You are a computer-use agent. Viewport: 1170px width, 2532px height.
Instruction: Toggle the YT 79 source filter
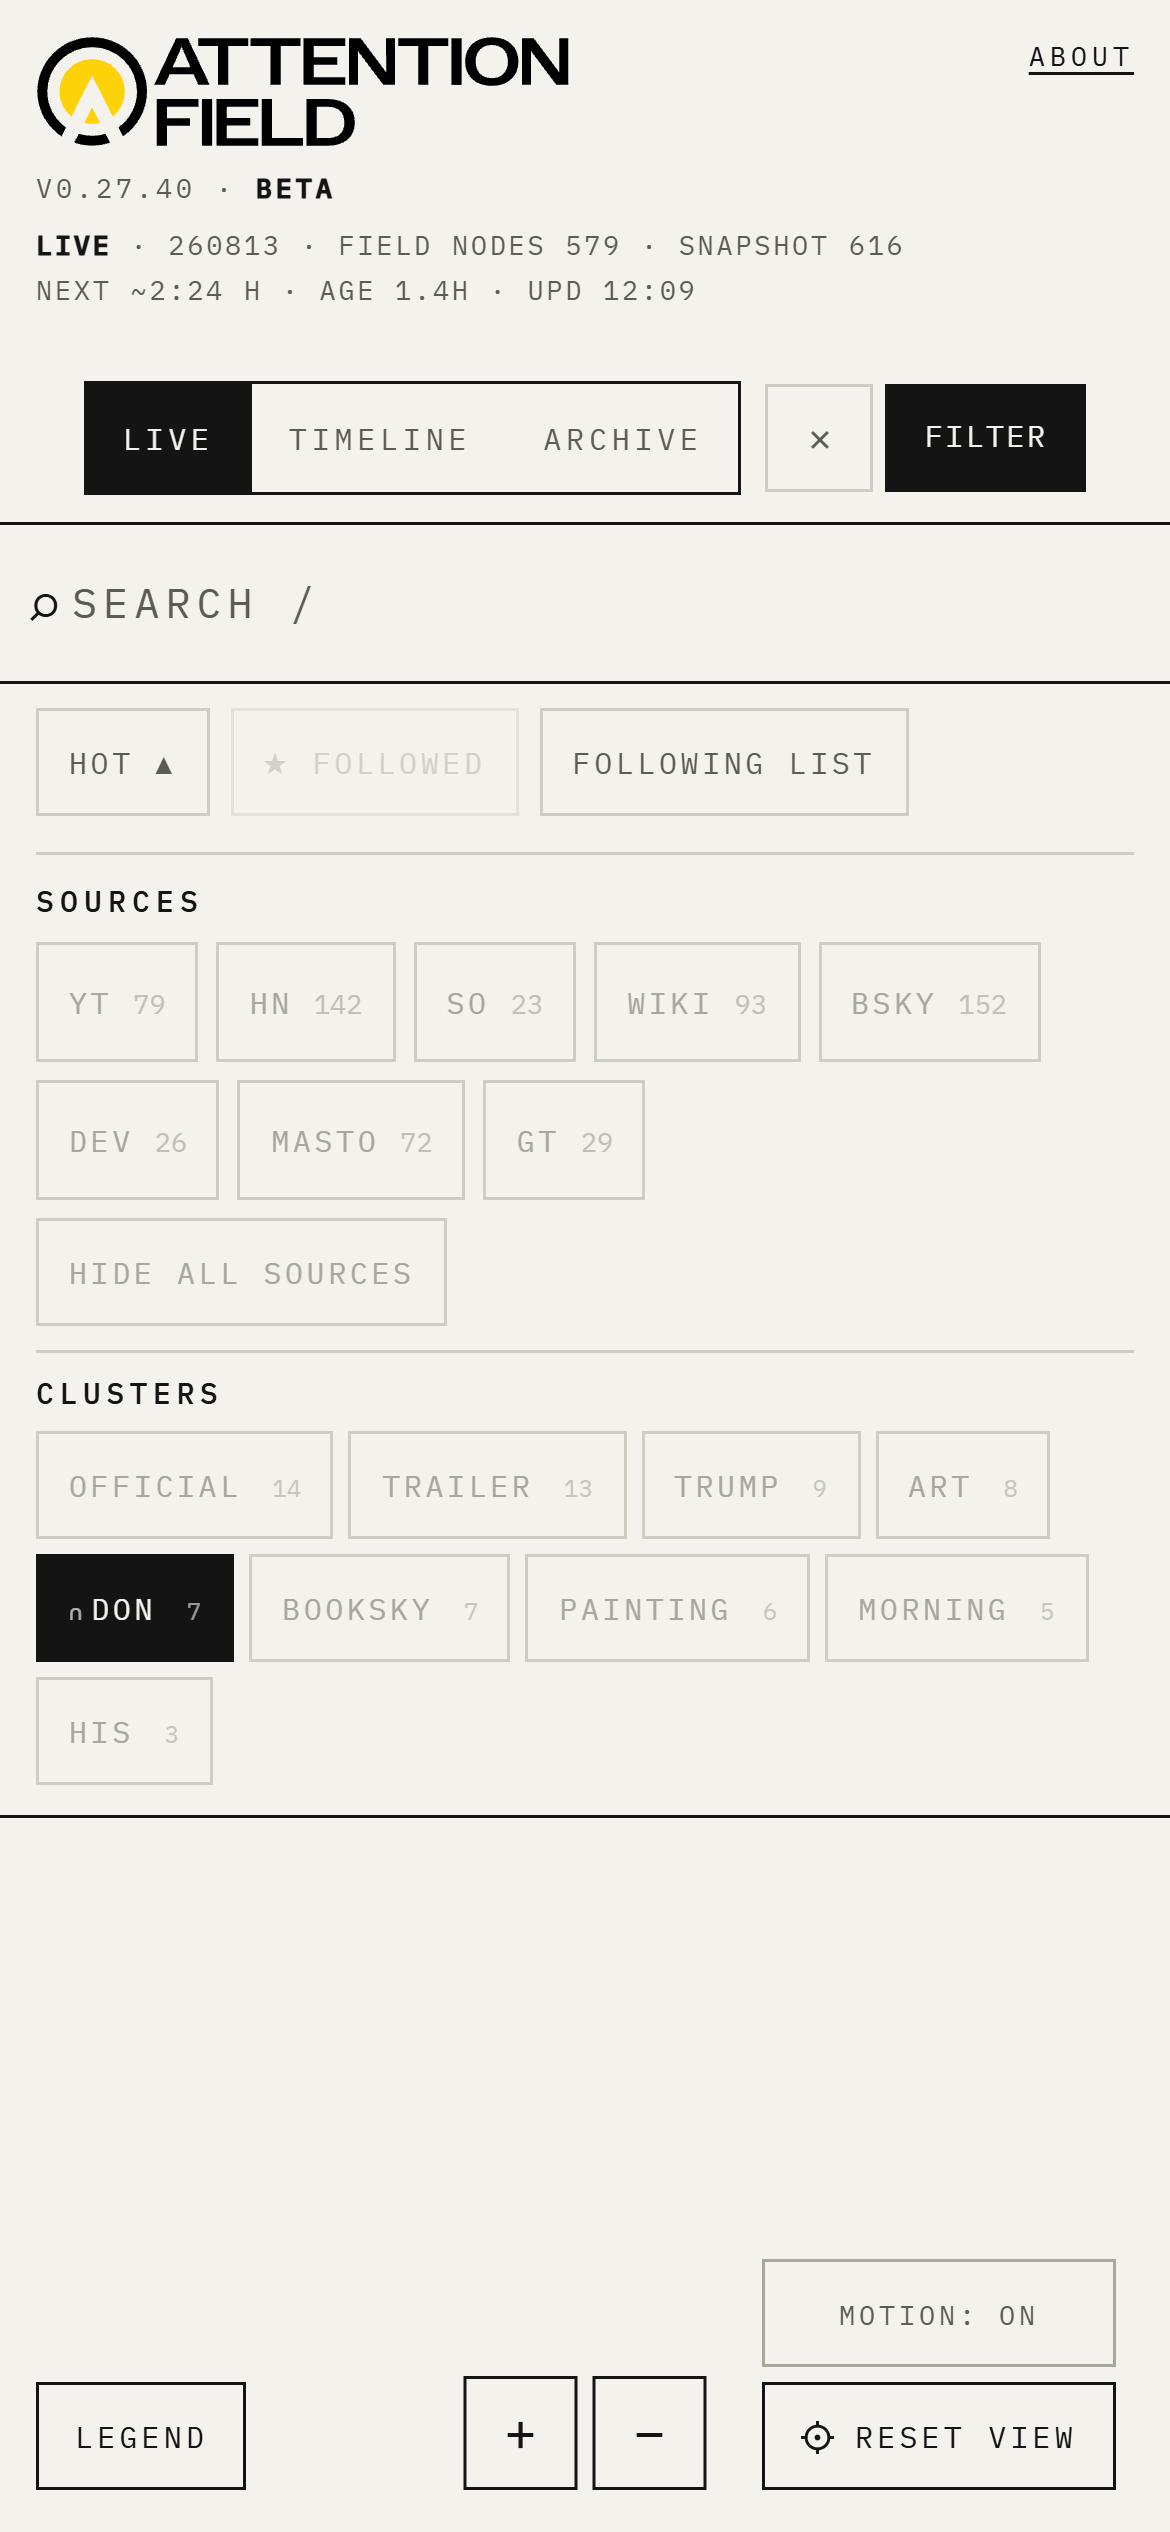click(x=117, y=1002)
